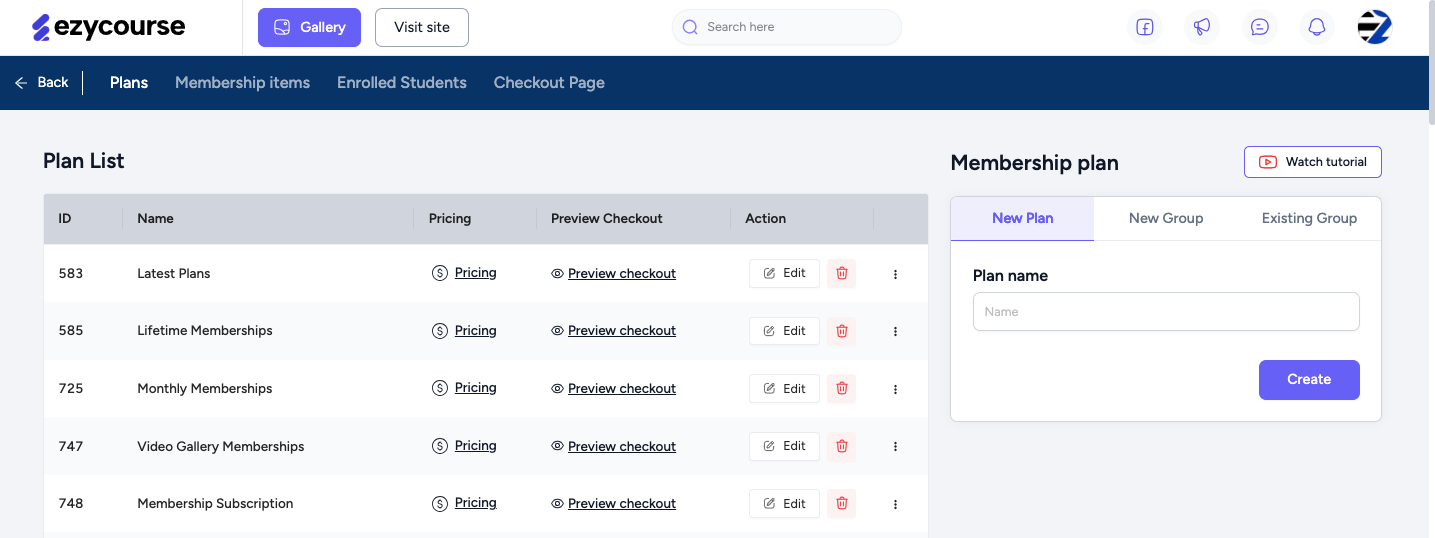
Task: Edit the Membership Subscription plan
Action: pyautogui.click(x=784, y=504)
